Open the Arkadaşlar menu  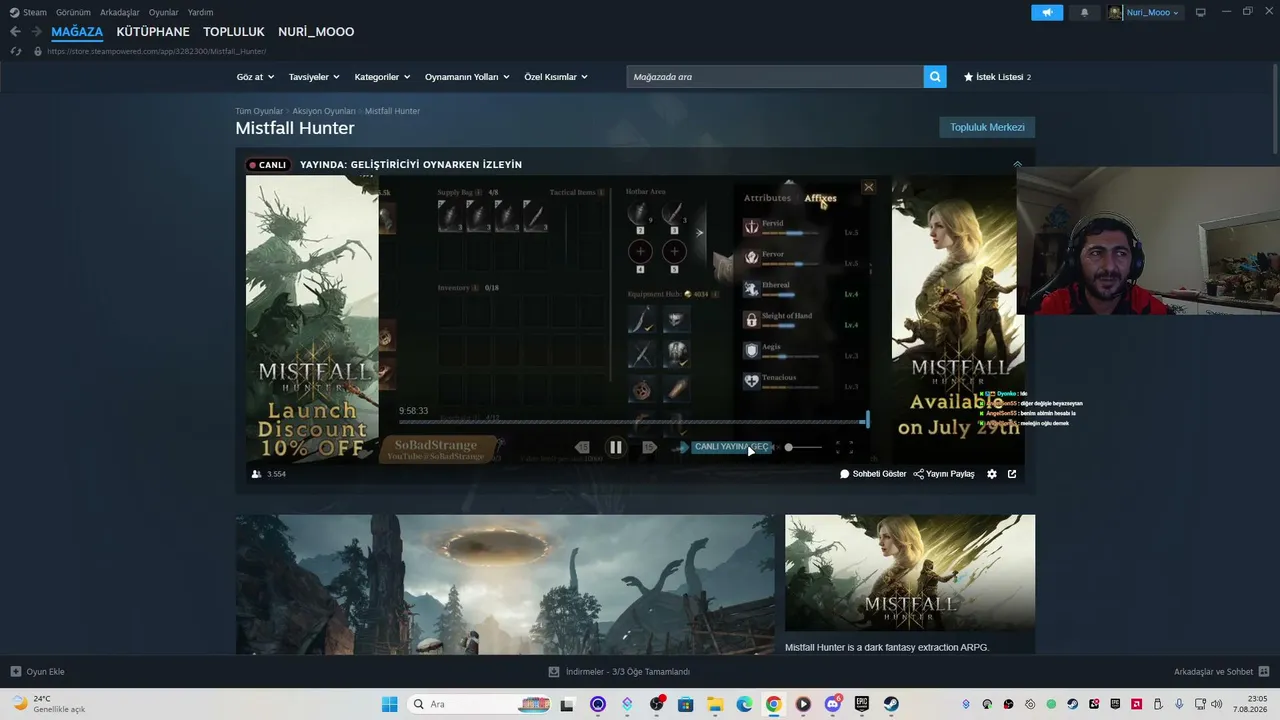pyautogui.click(x=120, y=13)
